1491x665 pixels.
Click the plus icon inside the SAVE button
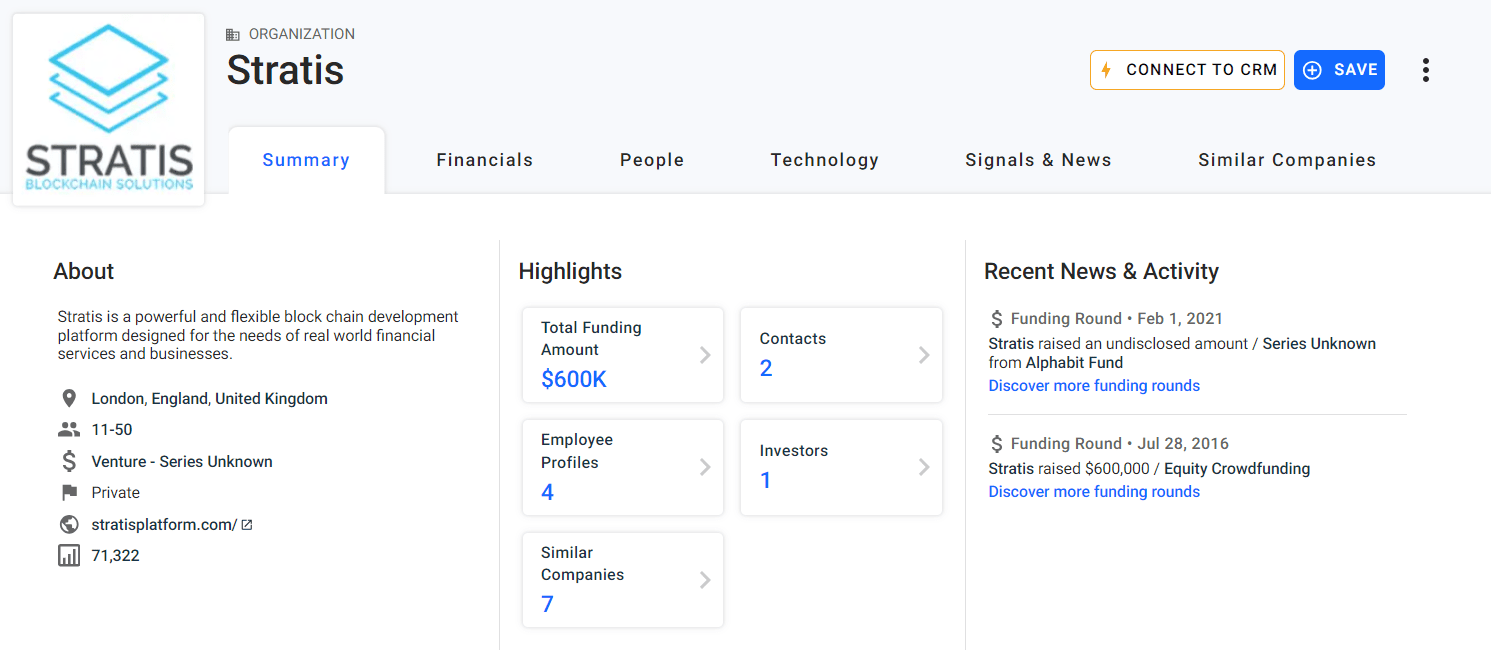[x=1312, y=70]
